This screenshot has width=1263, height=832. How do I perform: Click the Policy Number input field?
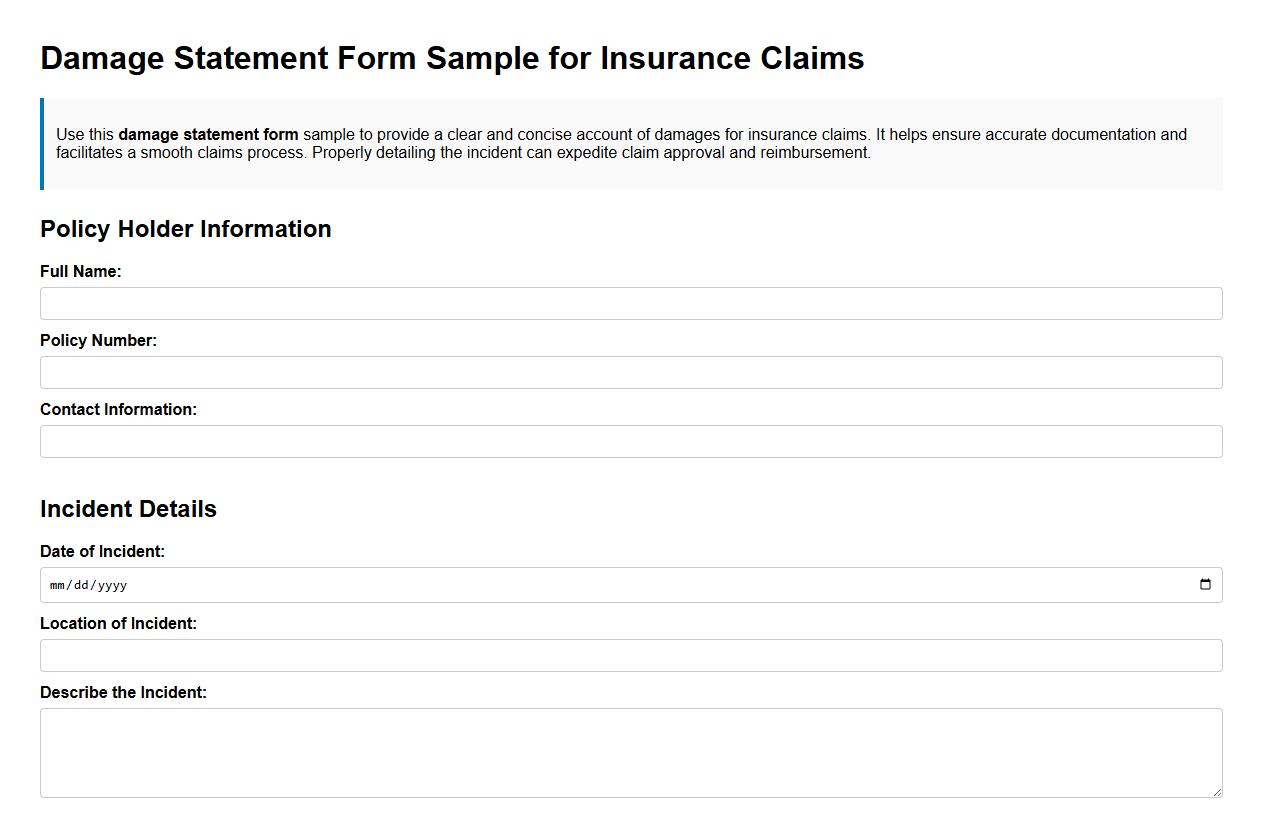(x=631, y=372)
